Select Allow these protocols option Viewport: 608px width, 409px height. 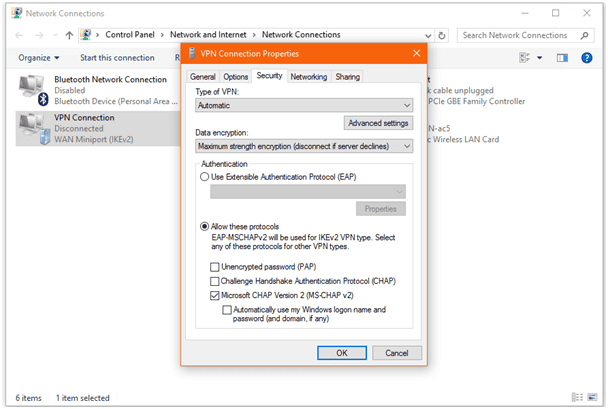[x=204, y=226]
